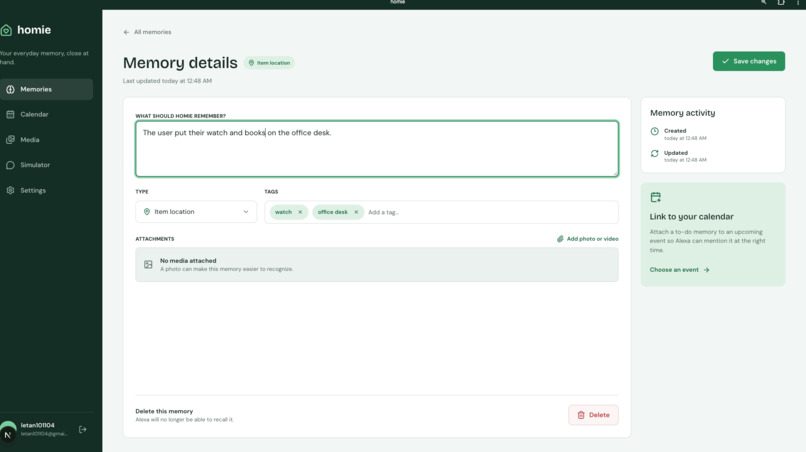Click the Item location badge near title

[x=269, y=63]
